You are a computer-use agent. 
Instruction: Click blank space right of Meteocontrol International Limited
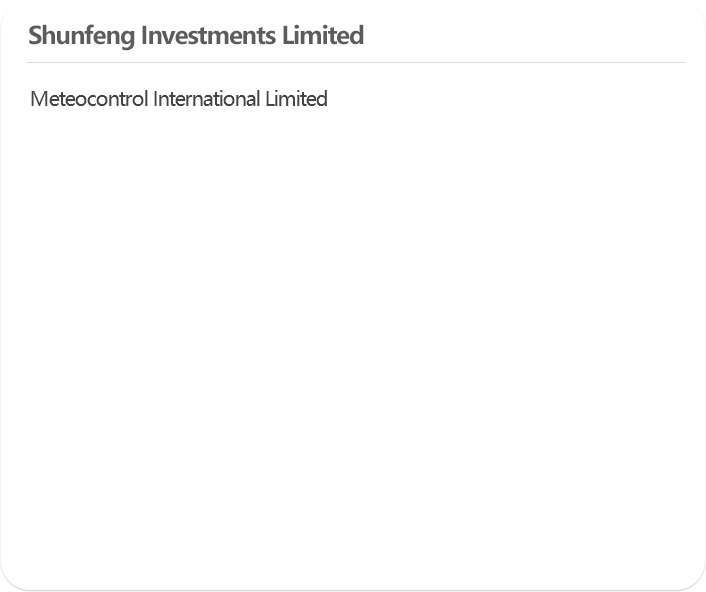click(x=507, y=99)
